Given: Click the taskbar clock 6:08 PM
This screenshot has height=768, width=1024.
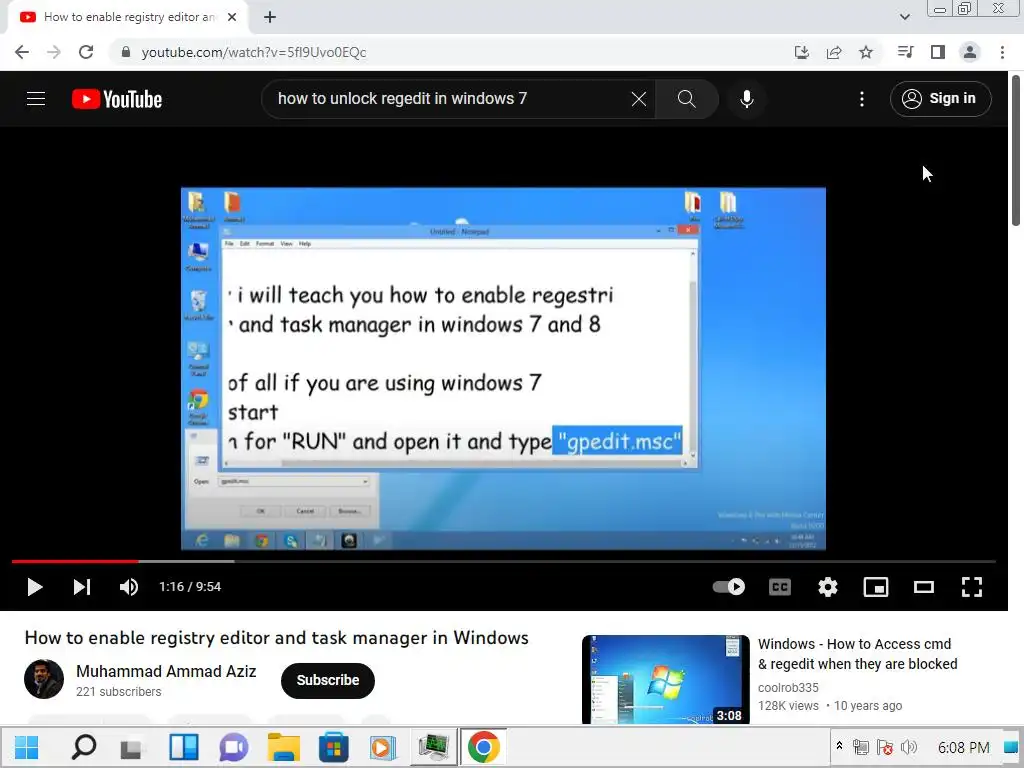Looking at the screenshot, I should [963, 747].
